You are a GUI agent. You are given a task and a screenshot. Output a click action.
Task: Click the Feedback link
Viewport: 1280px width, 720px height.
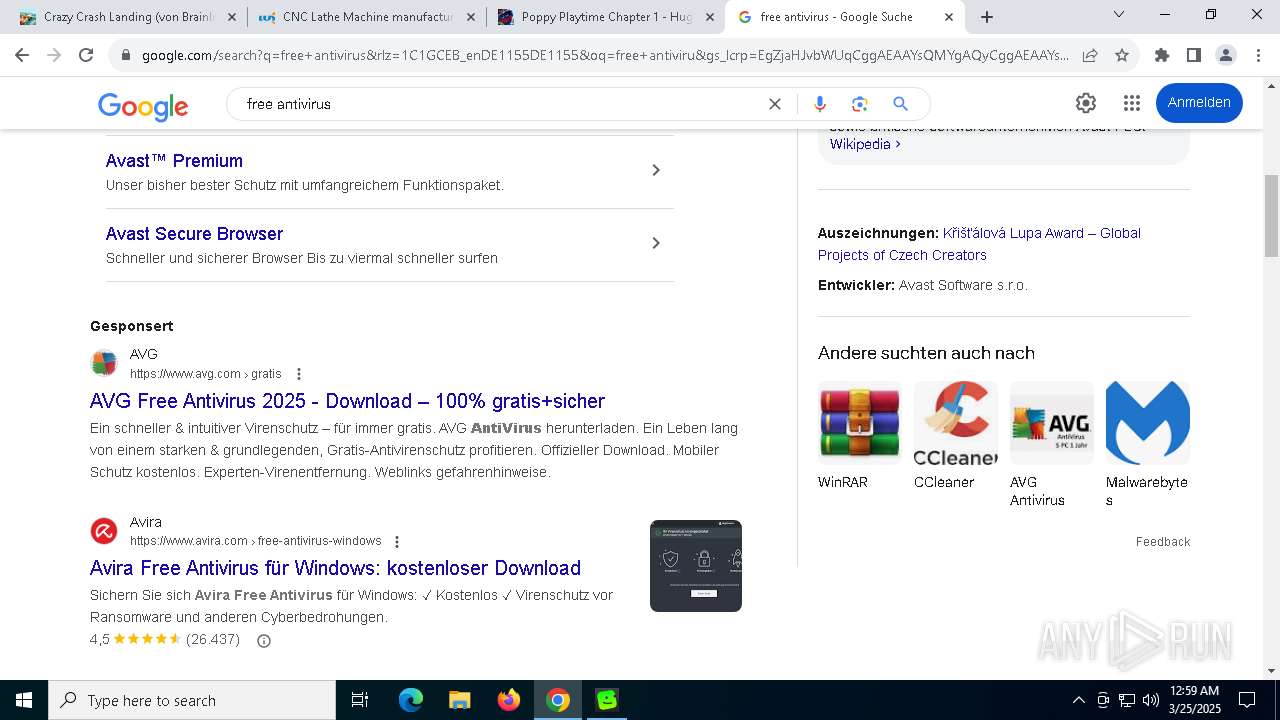point(1162,542)
